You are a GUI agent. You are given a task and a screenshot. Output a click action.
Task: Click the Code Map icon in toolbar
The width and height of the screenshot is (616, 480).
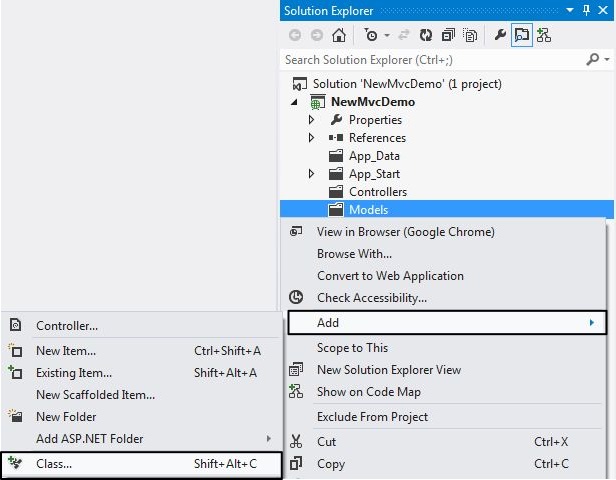click(x=544, y=35)
